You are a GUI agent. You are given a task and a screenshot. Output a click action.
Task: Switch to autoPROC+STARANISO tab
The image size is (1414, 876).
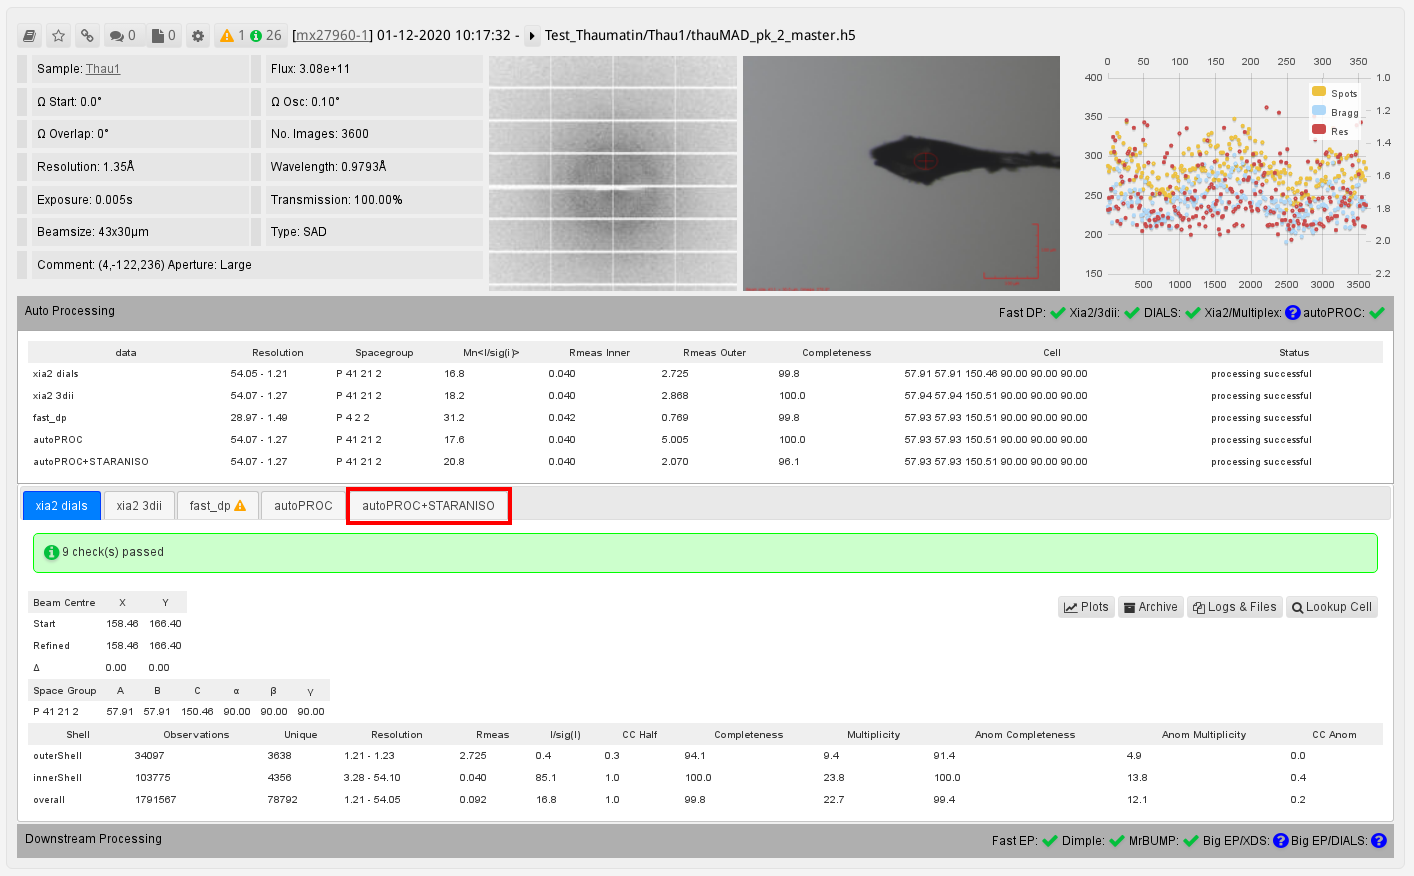(x=428, y=506)
